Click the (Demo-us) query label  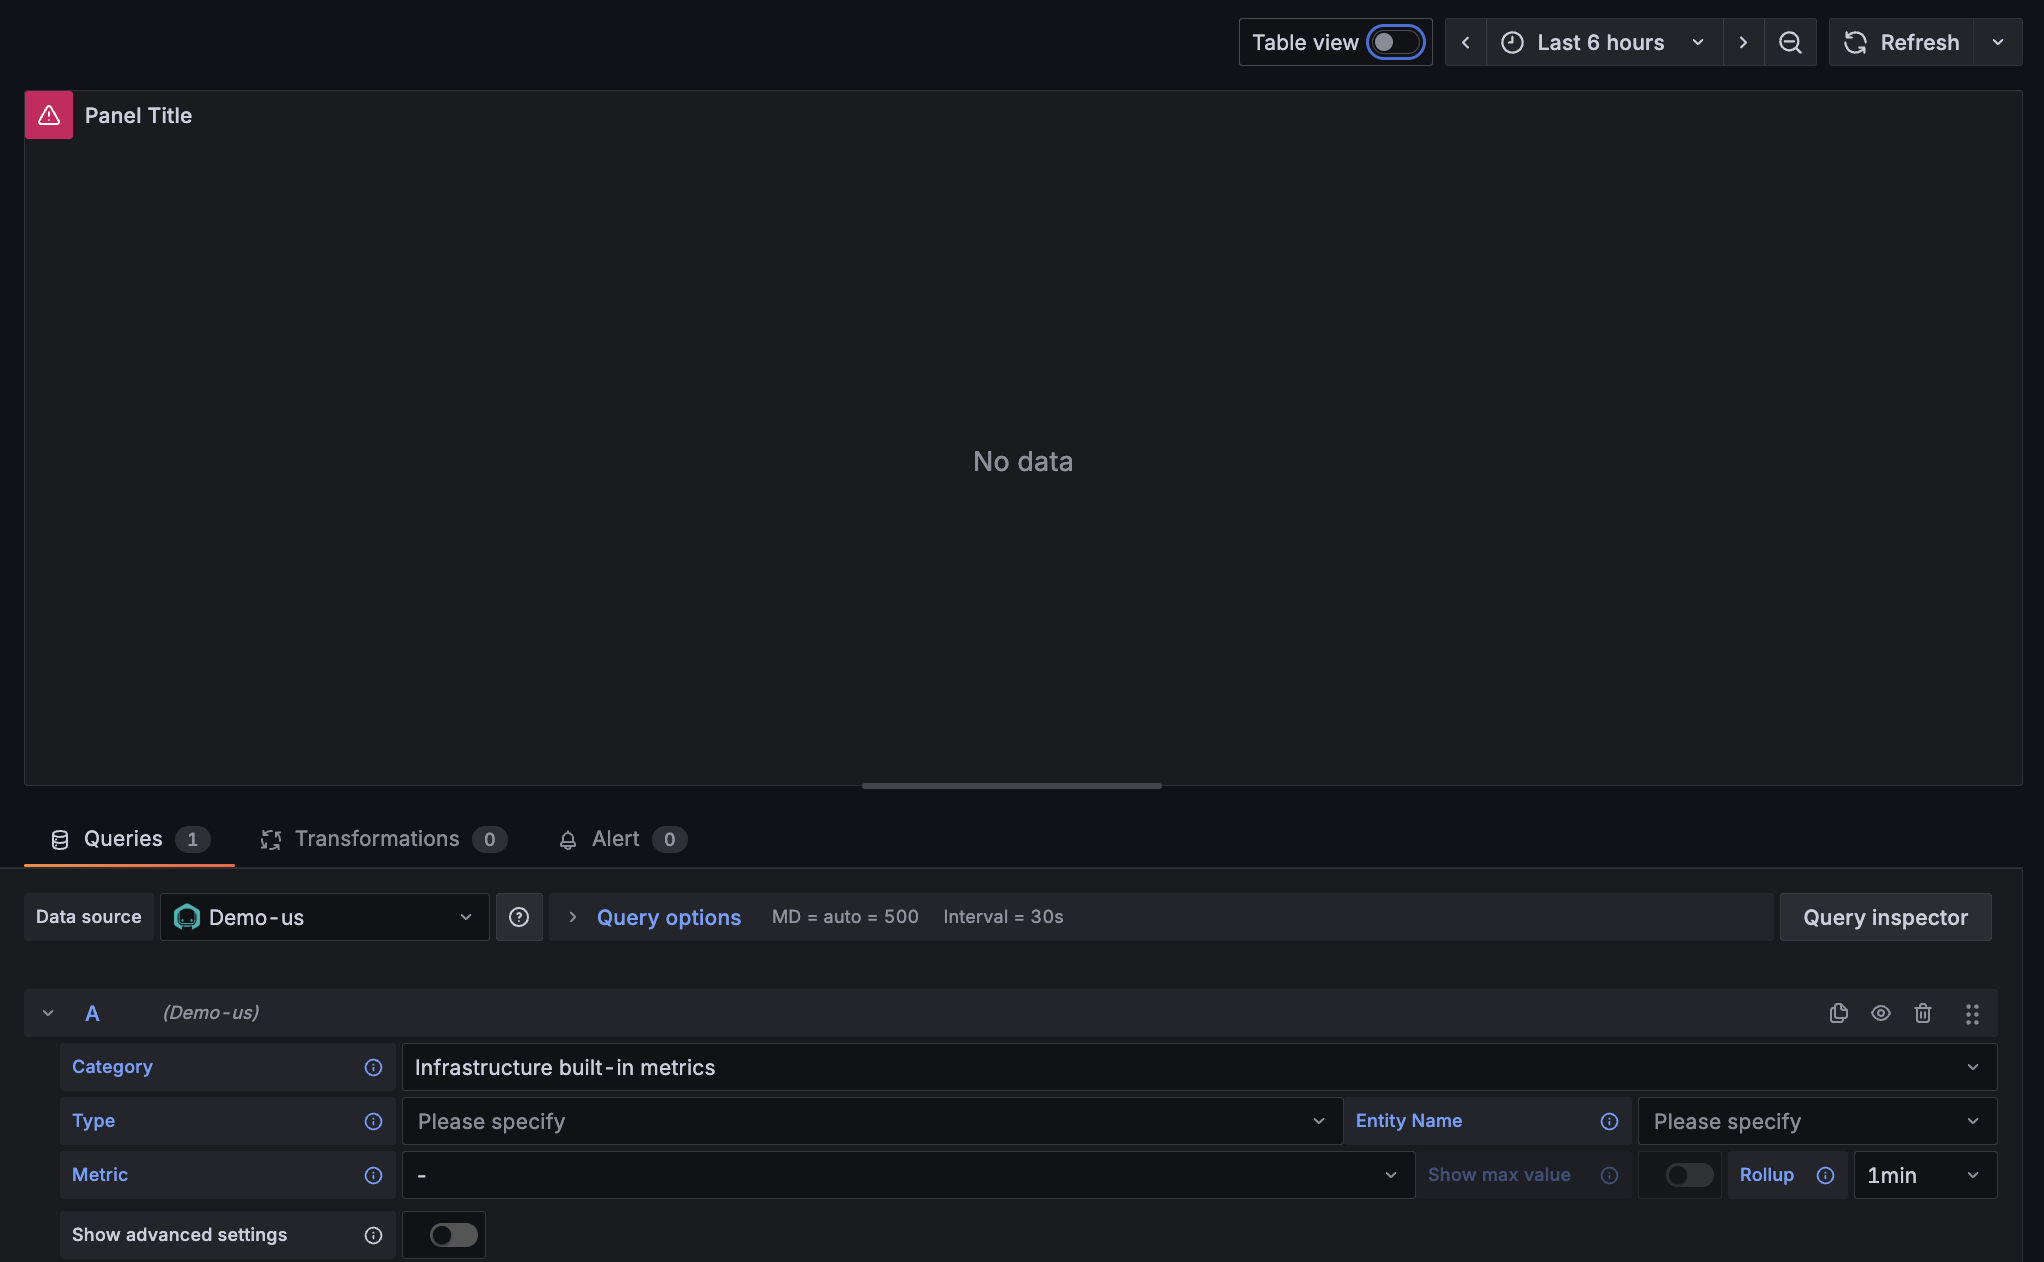coord(211,1013)
